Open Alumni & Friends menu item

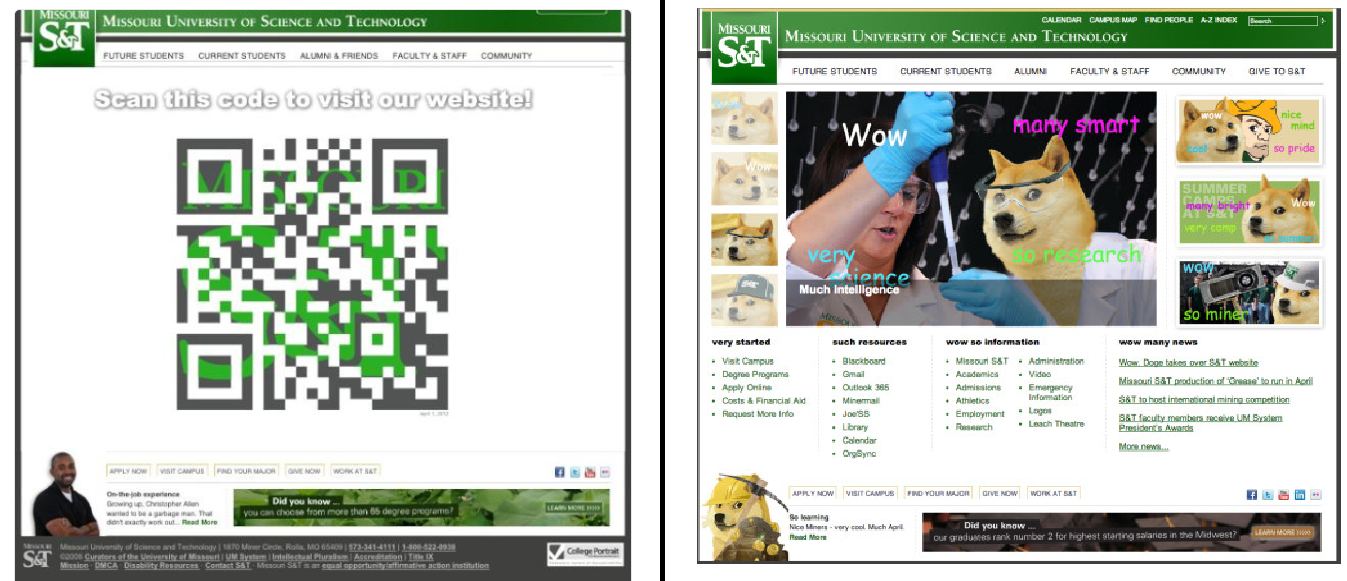[339, 56]
